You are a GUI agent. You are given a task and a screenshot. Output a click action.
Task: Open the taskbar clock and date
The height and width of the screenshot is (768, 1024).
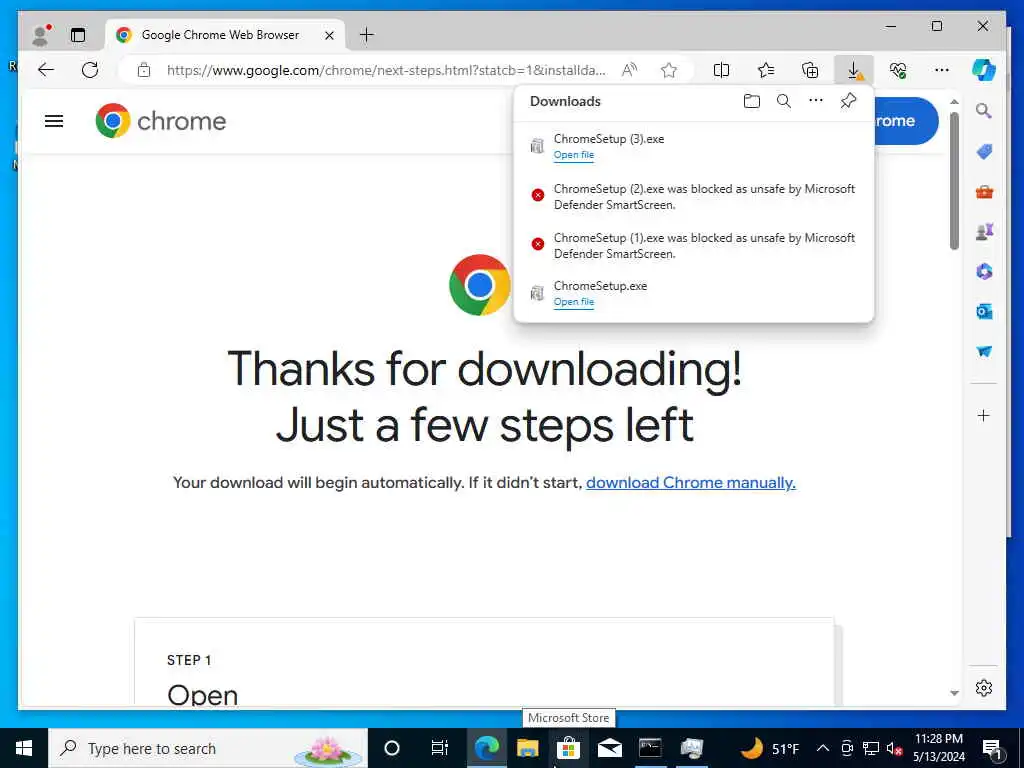[x=939, y=748]
